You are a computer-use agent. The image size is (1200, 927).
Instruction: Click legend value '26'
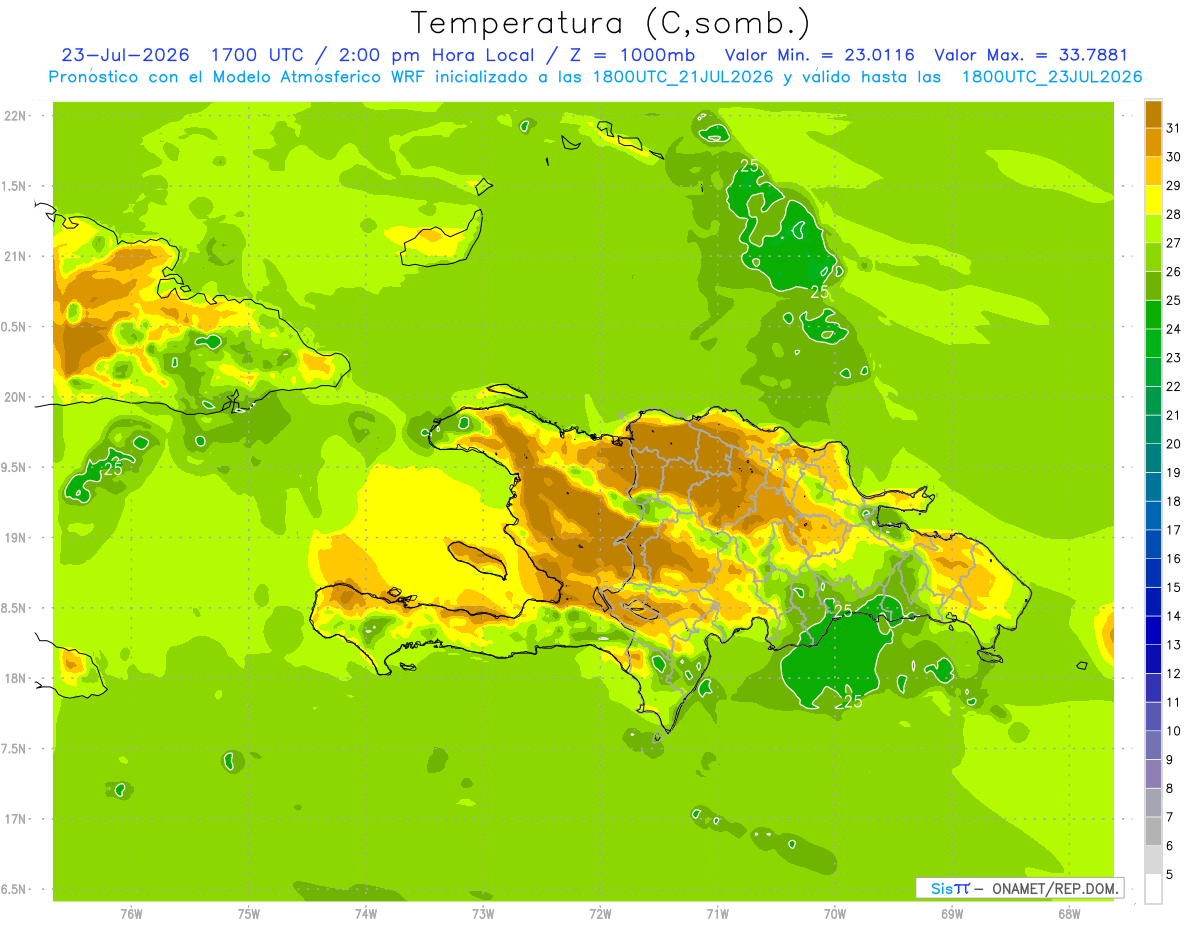pos(1173,271)
